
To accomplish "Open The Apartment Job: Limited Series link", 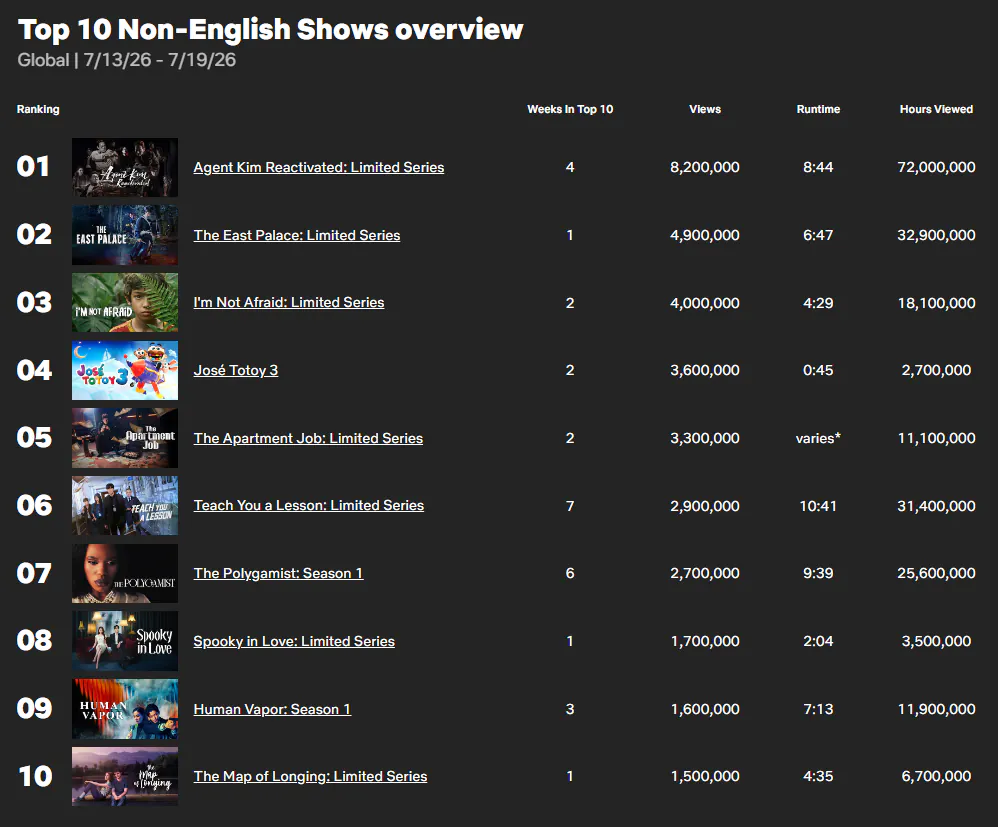I will pos(308,438).
